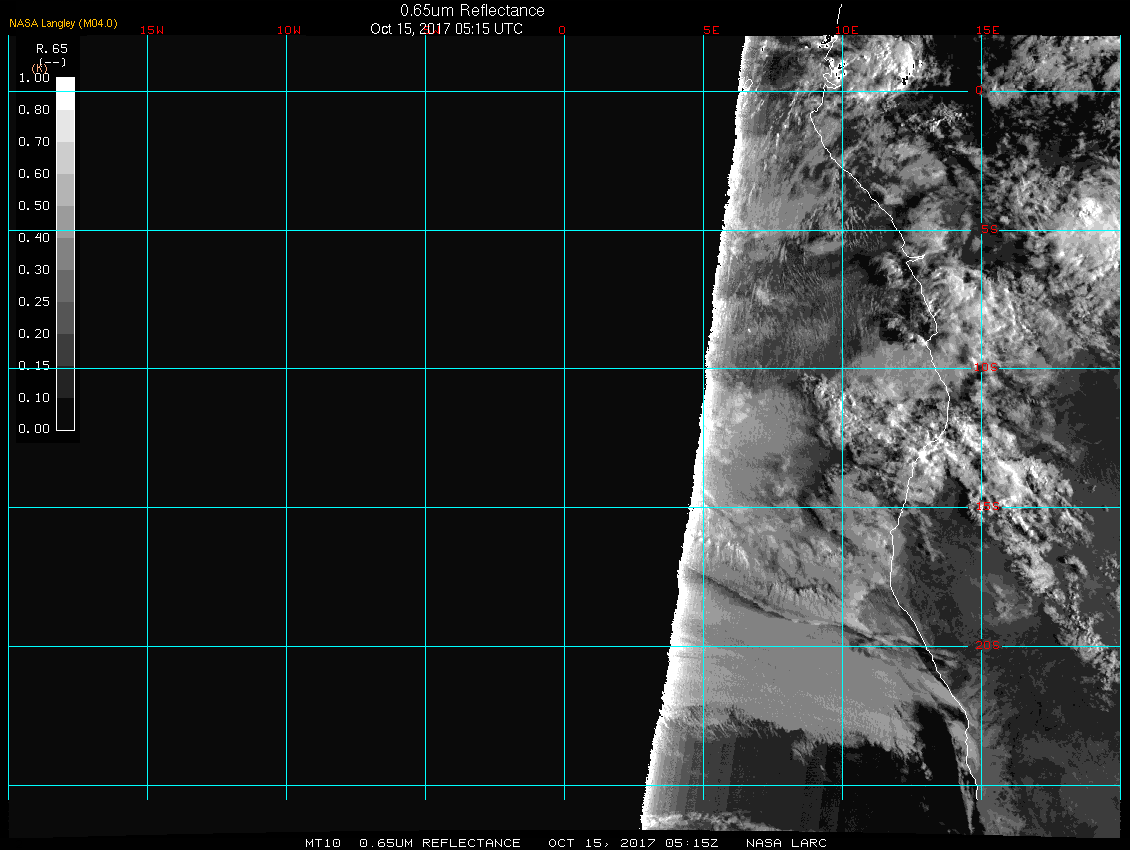Click the 5E longitude label
Viewport: 1130px width, 850px height.
711,30
